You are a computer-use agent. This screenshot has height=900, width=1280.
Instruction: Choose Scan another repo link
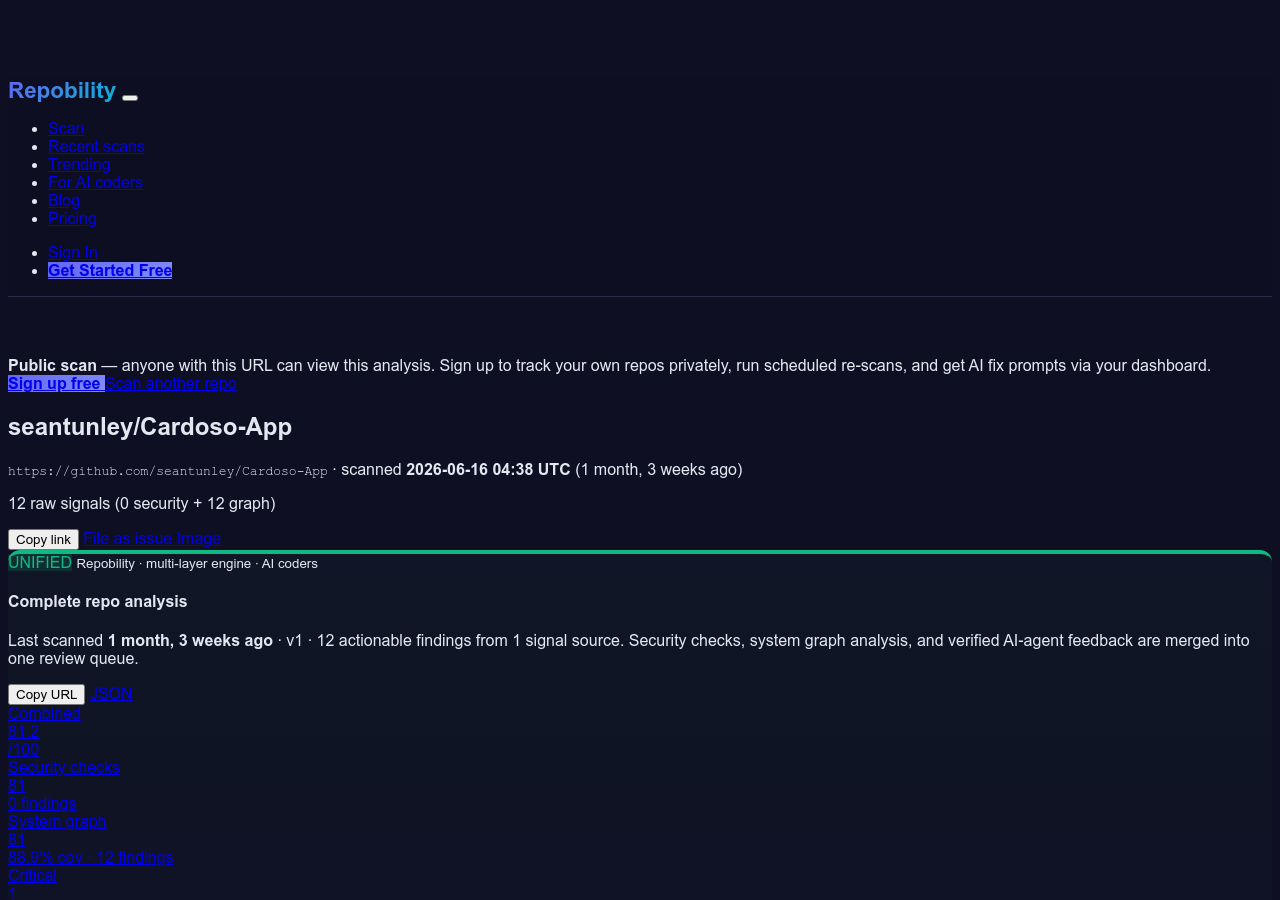(171, 383)
